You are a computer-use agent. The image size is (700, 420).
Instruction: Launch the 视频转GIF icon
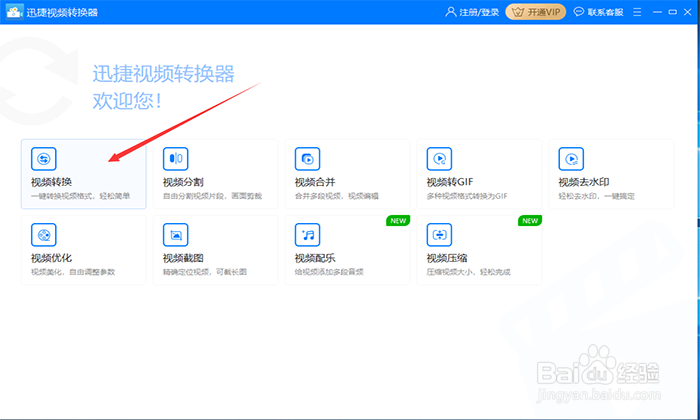[439, 159]
